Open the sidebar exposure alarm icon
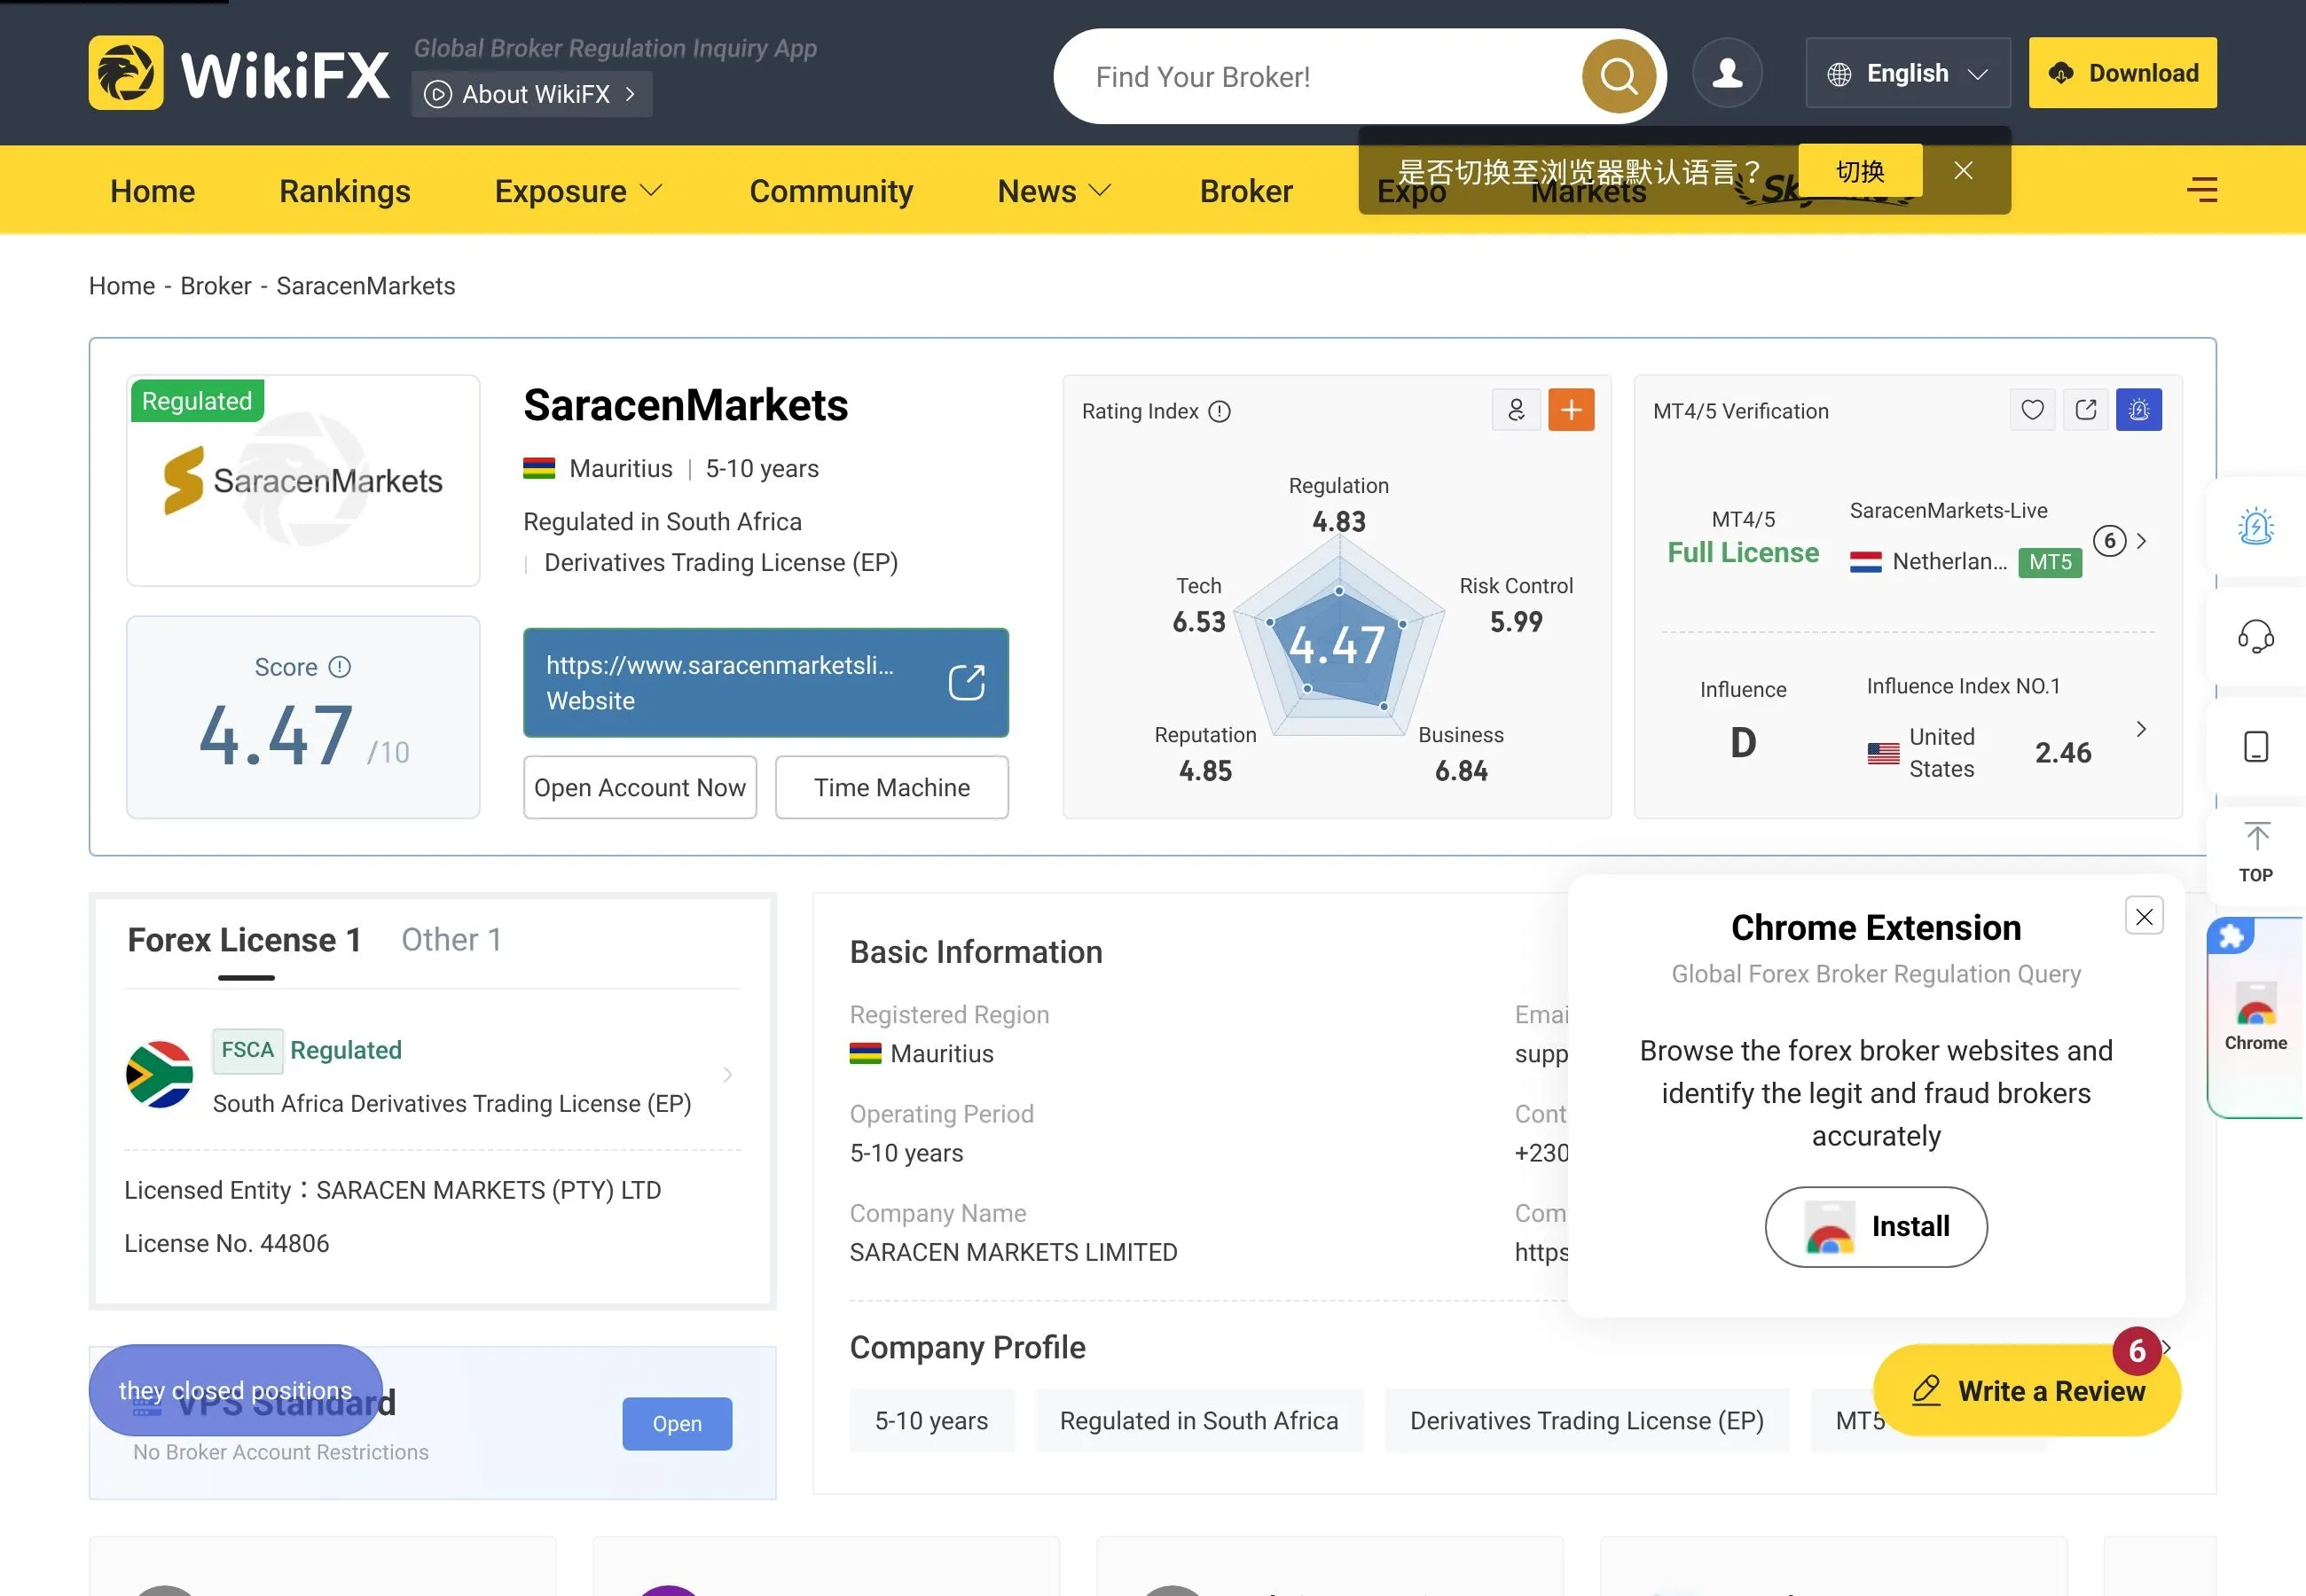 tap(2256, 526)
